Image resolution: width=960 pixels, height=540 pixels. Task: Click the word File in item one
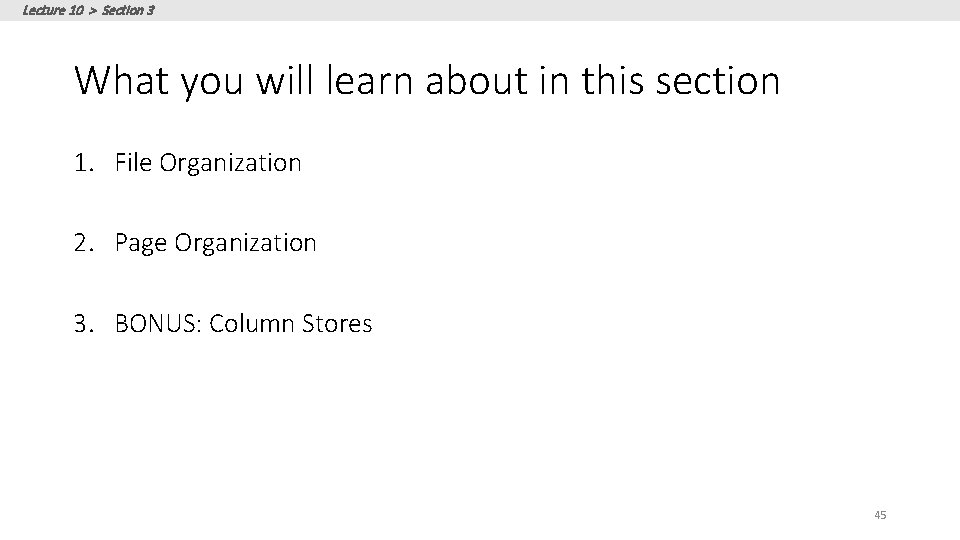tap(130, 162)
